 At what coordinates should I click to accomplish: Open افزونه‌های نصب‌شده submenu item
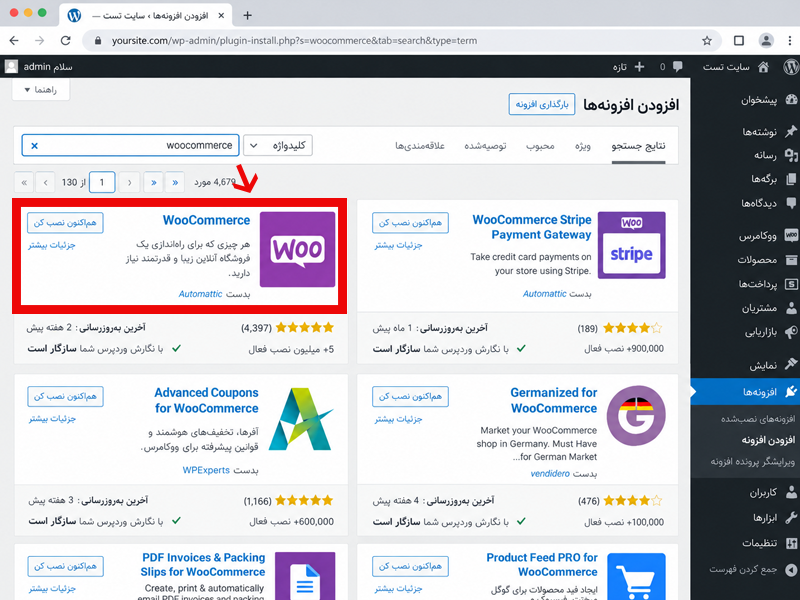[x=758, y=419]
